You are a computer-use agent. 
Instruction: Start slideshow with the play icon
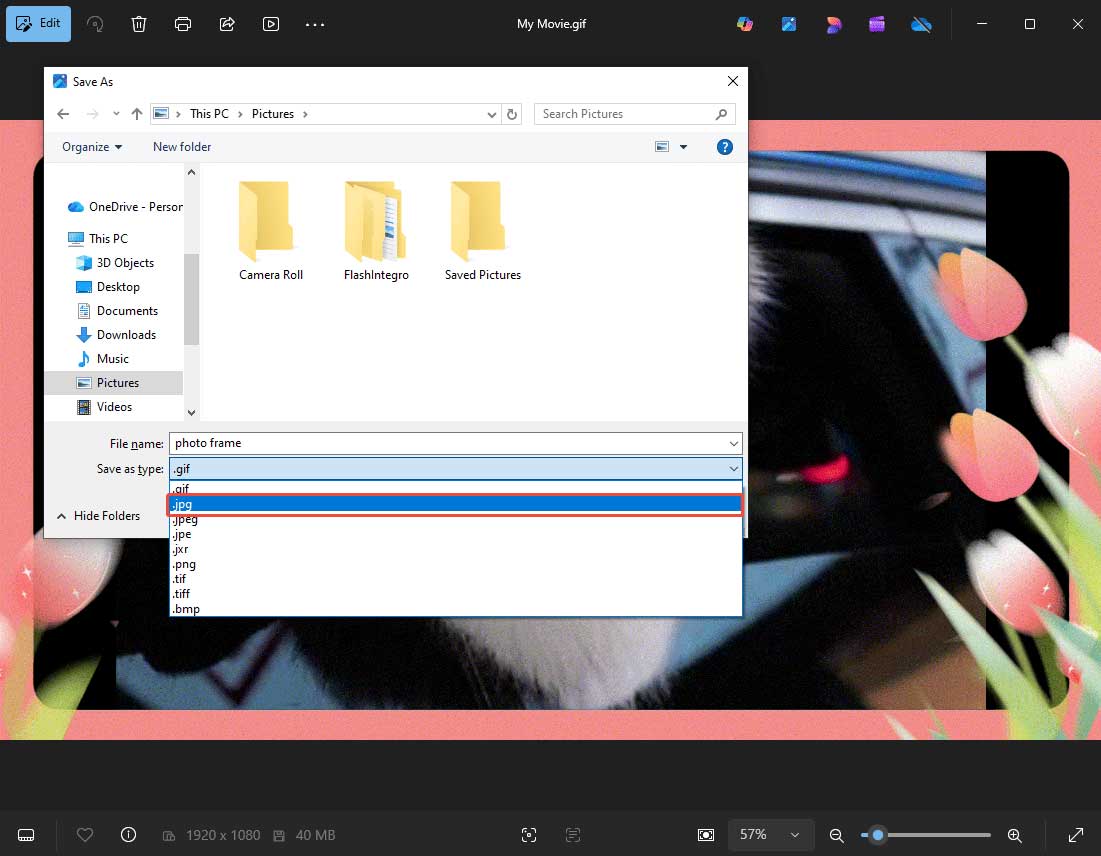(x=271, y=23)
